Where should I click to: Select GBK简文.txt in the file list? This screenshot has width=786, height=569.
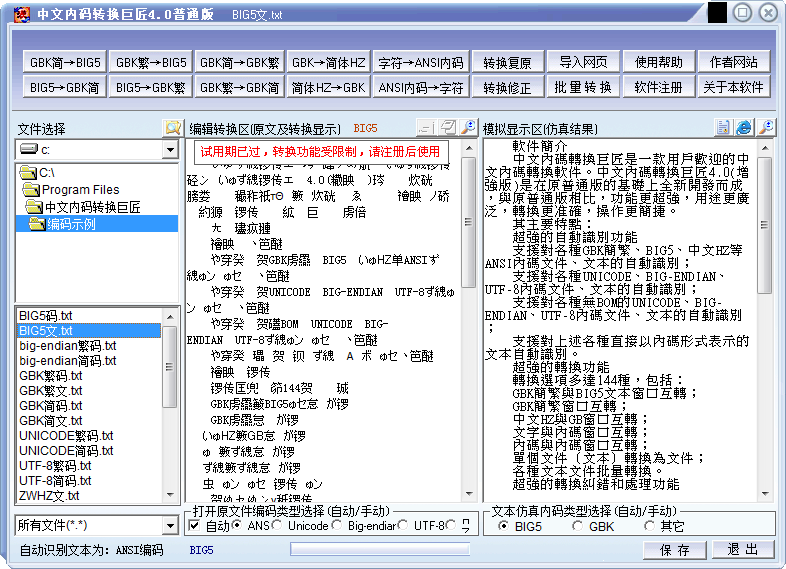coord(90,421)
